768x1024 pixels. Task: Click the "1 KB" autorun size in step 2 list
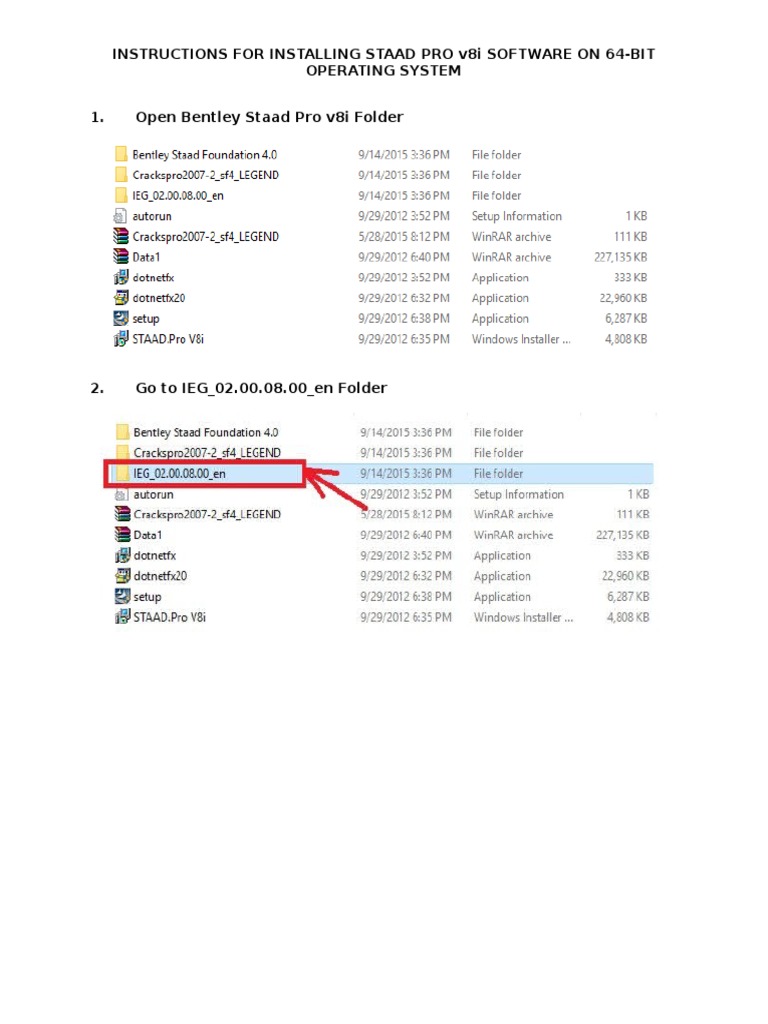tap(638, 494)
